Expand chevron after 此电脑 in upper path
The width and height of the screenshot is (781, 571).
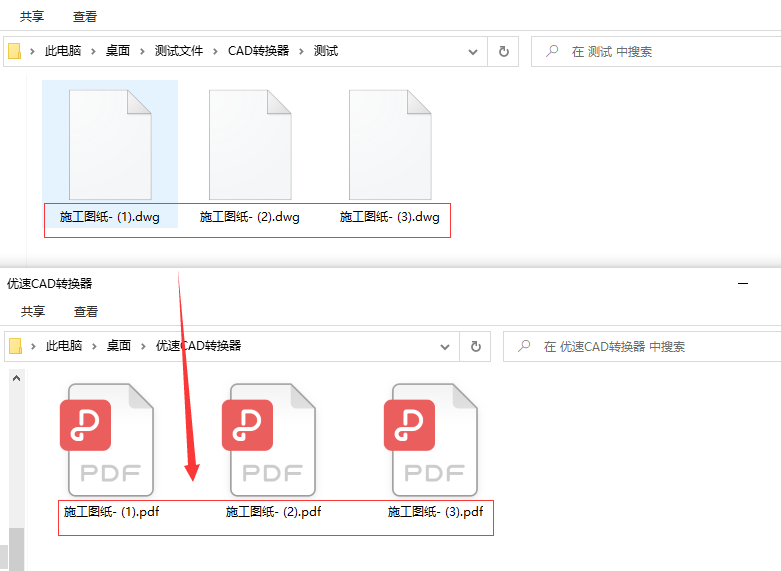pos(93,51)
